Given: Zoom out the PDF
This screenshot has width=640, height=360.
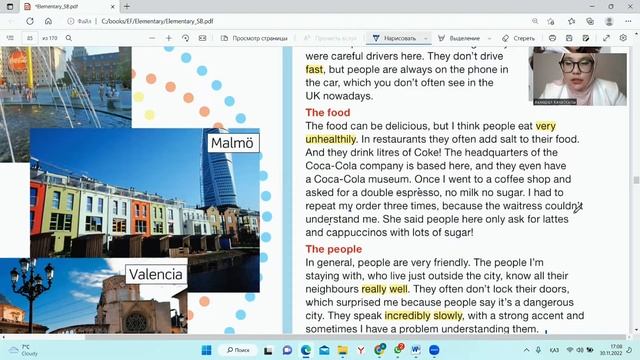Looking at the screenshot, I should (x=152, y=38).
